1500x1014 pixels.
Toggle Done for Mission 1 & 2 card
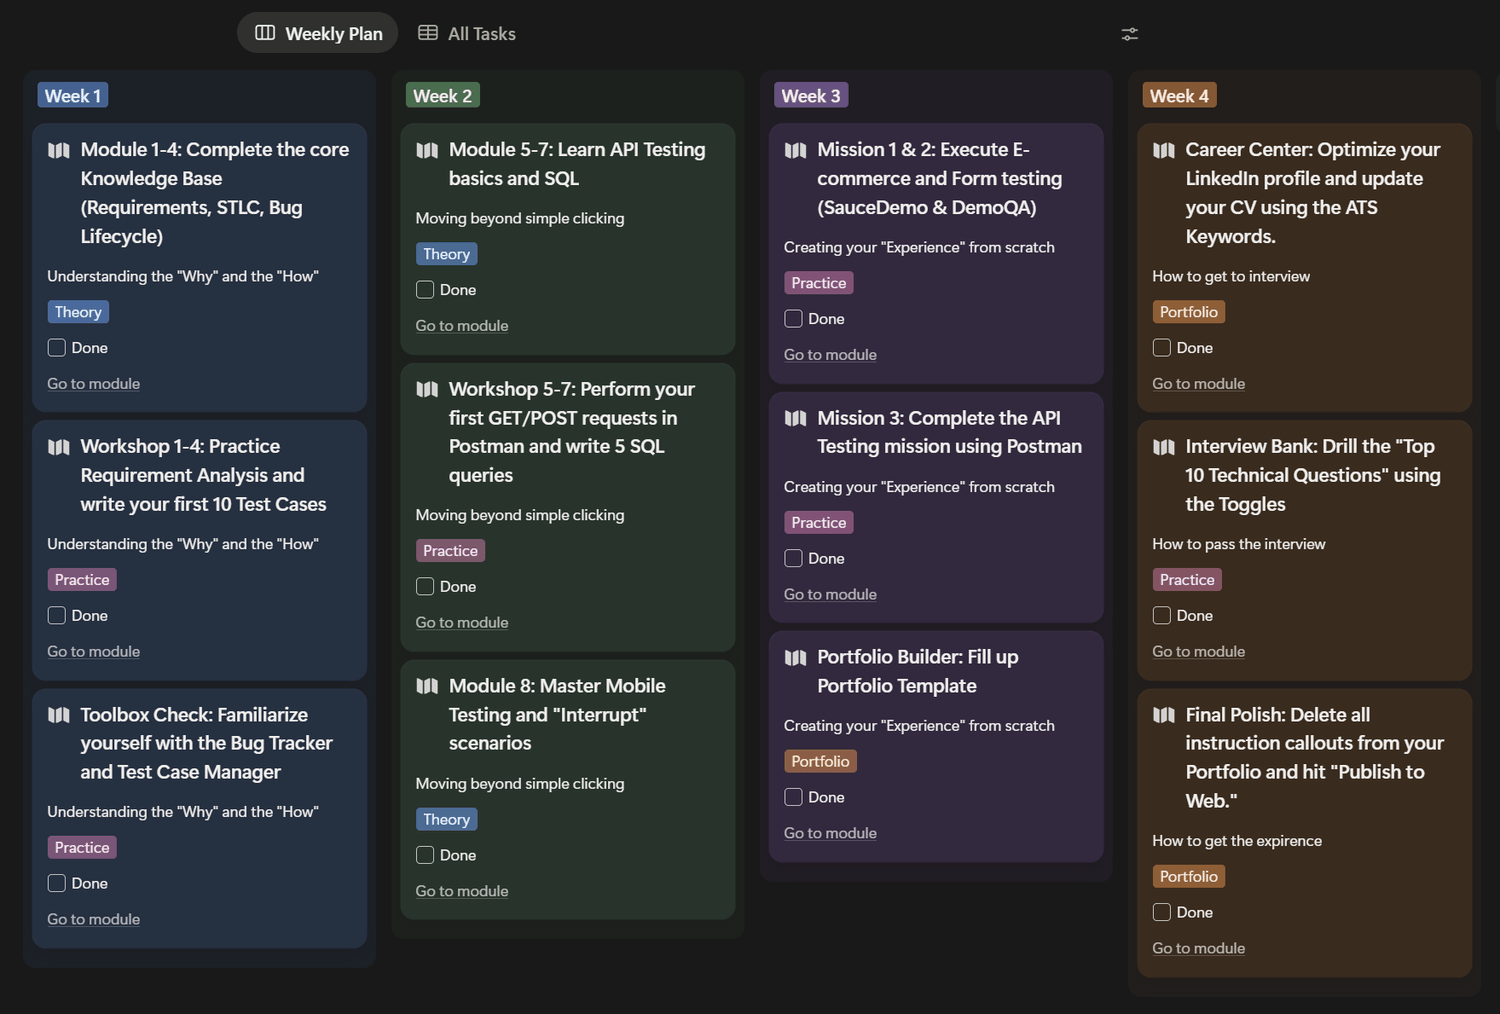tap(793, 319)
